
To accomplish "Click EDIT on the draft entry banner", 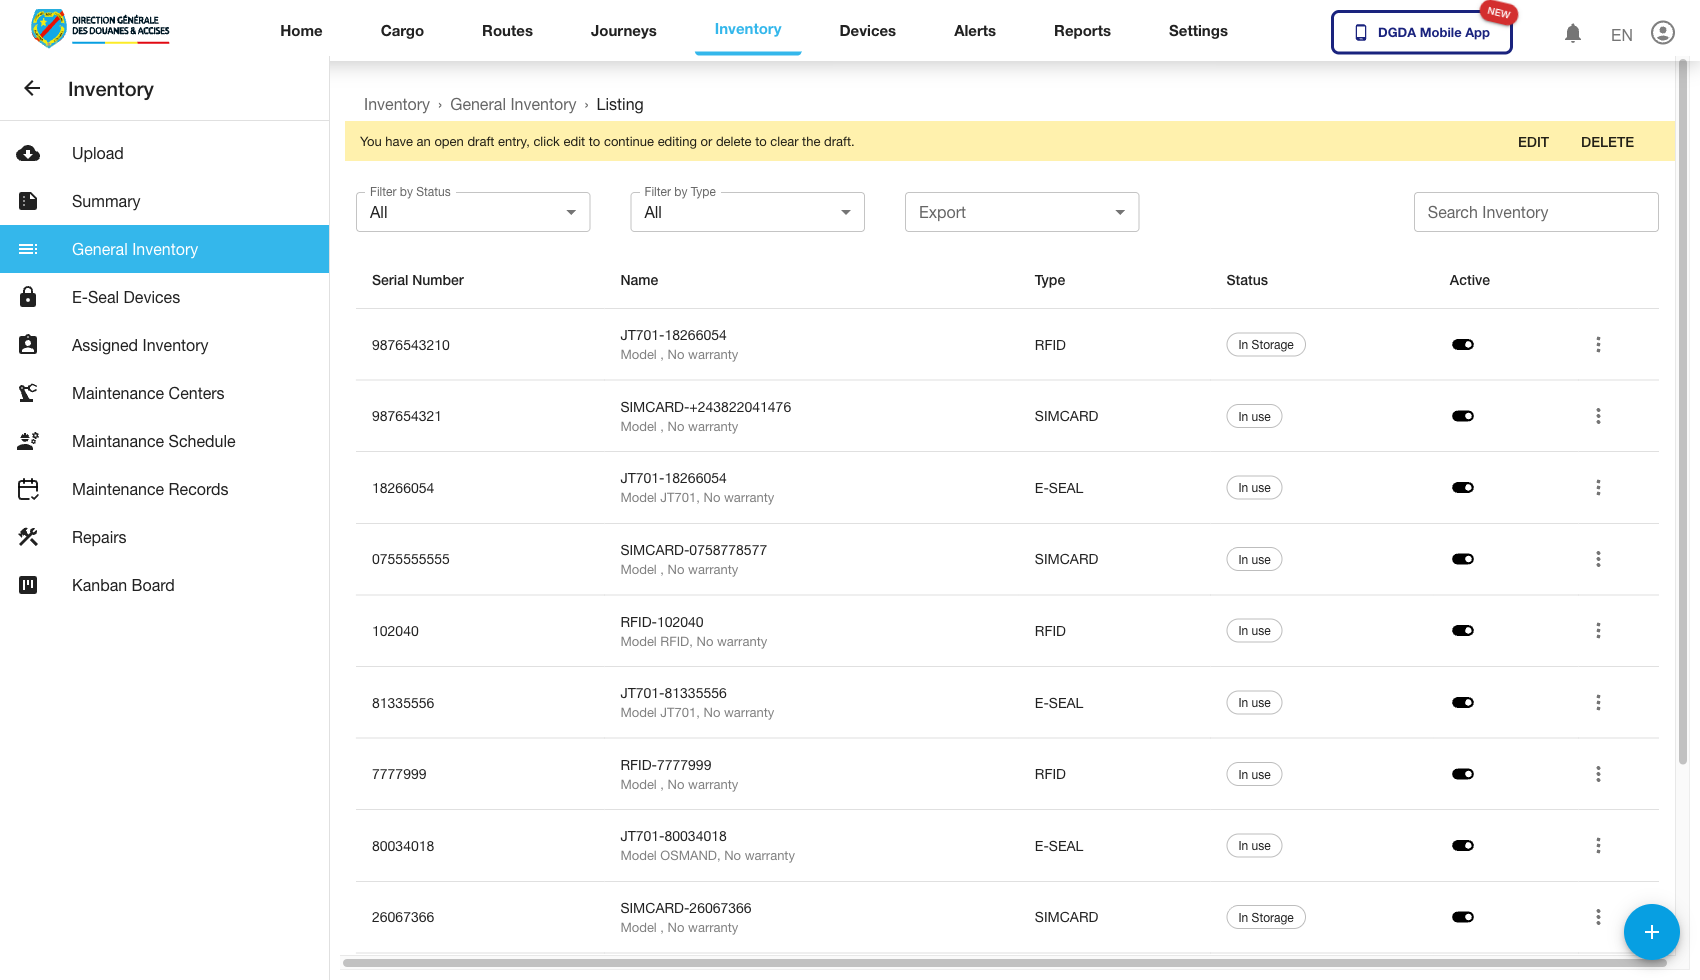I will pos(1533,142).
